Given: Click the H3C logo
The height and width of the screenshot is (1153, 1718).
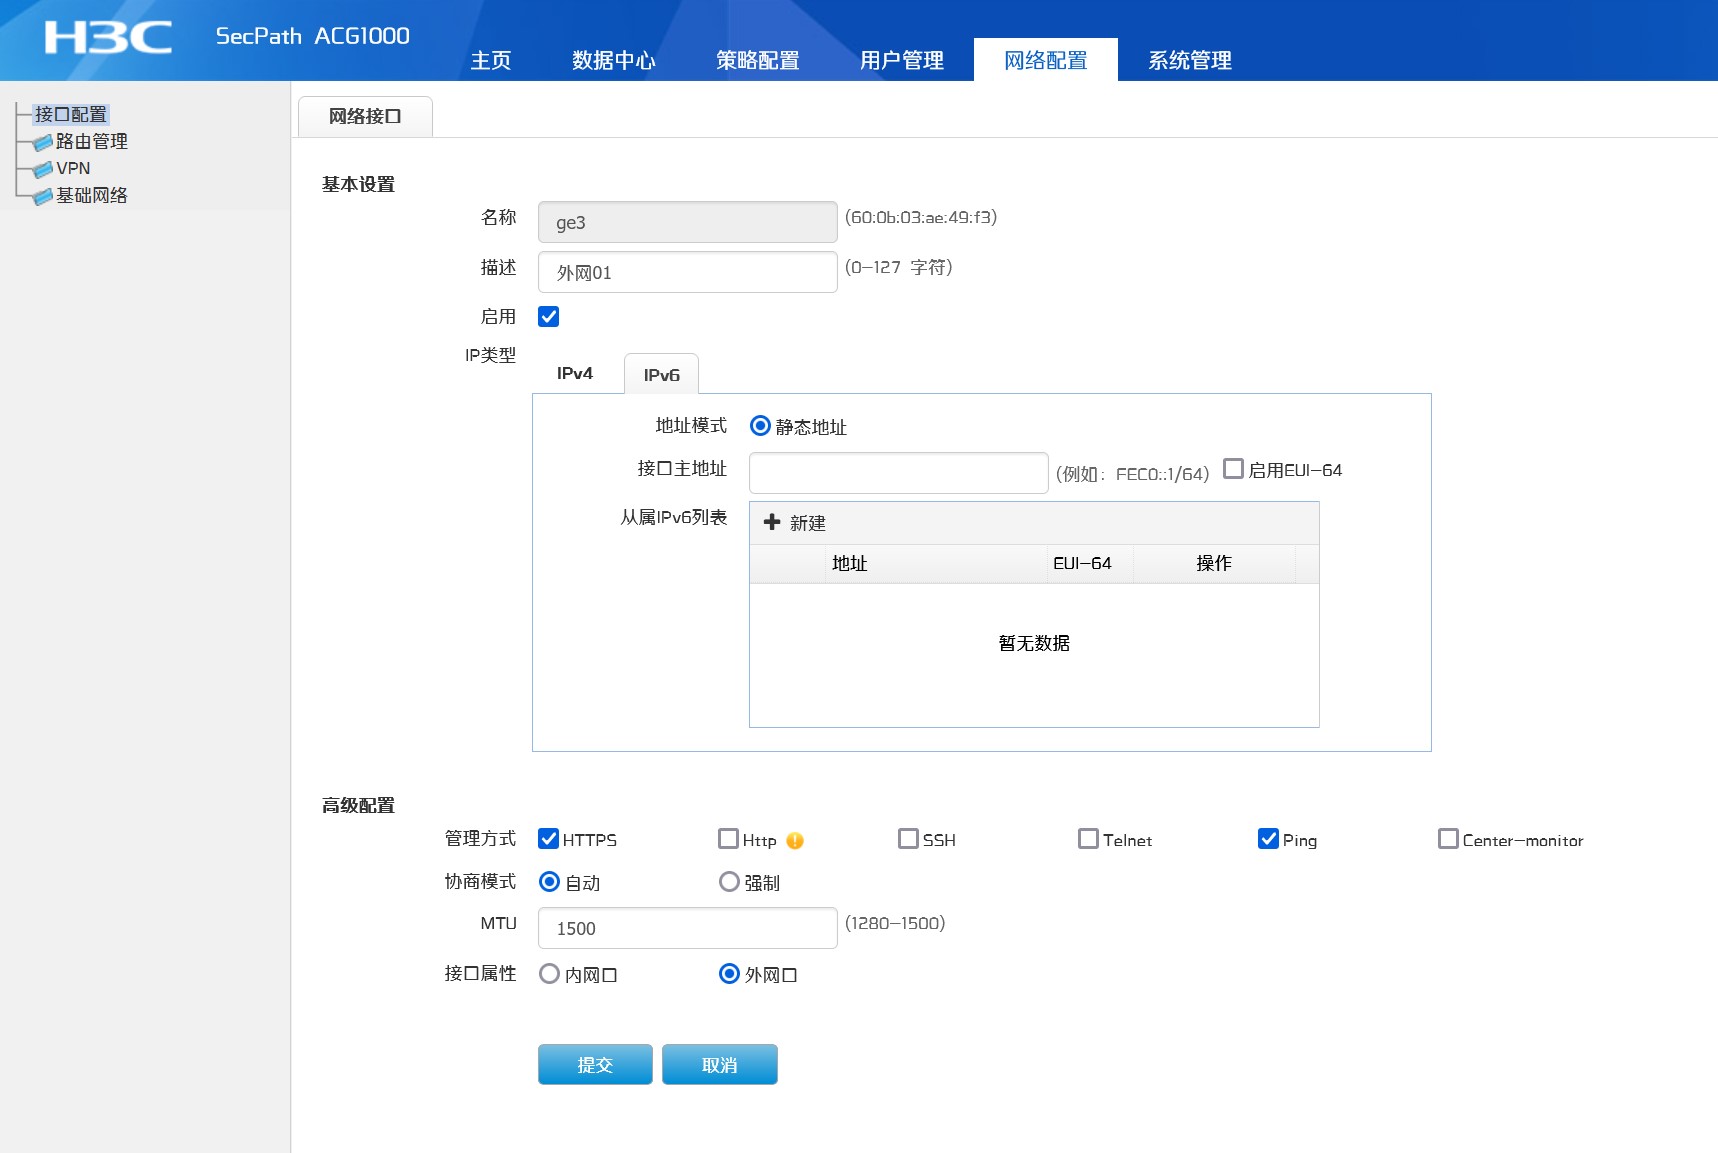Looking at the screenshot, I should tap(108, 38).
